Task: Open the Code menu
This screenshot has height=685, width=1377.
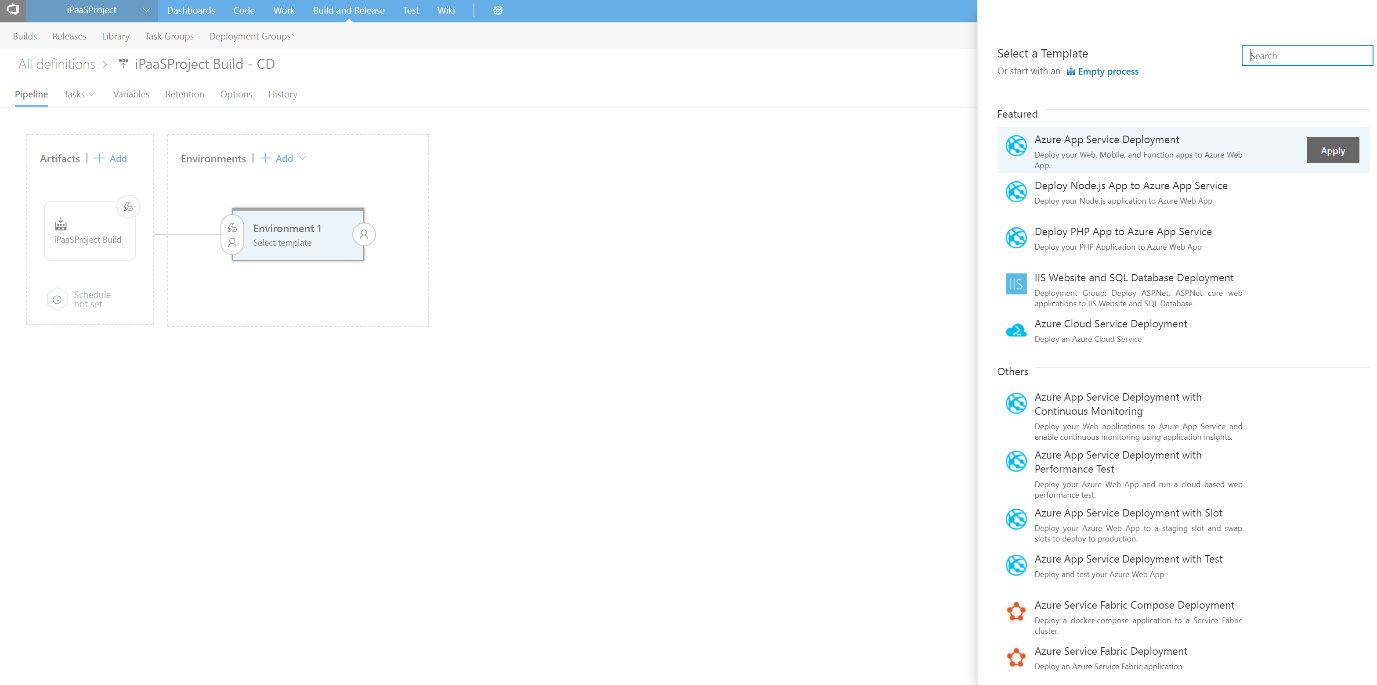Action: pos(244,11)
